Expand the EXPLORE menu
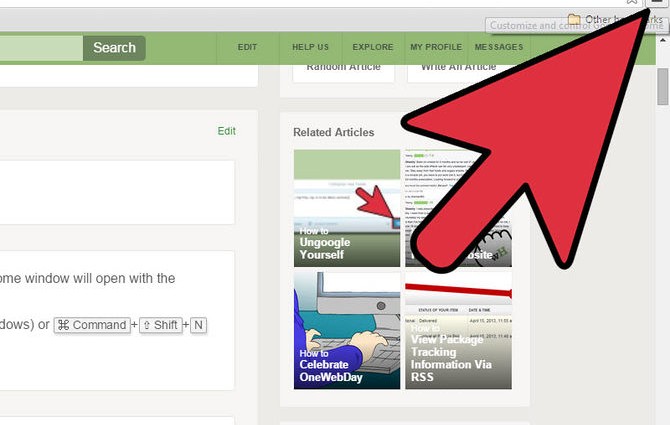 click(372, 47)
